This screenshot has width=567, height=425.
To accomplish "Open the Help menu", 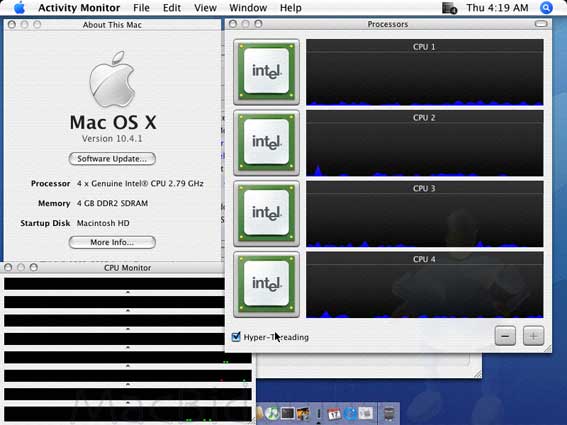I will tap(290, 8).
